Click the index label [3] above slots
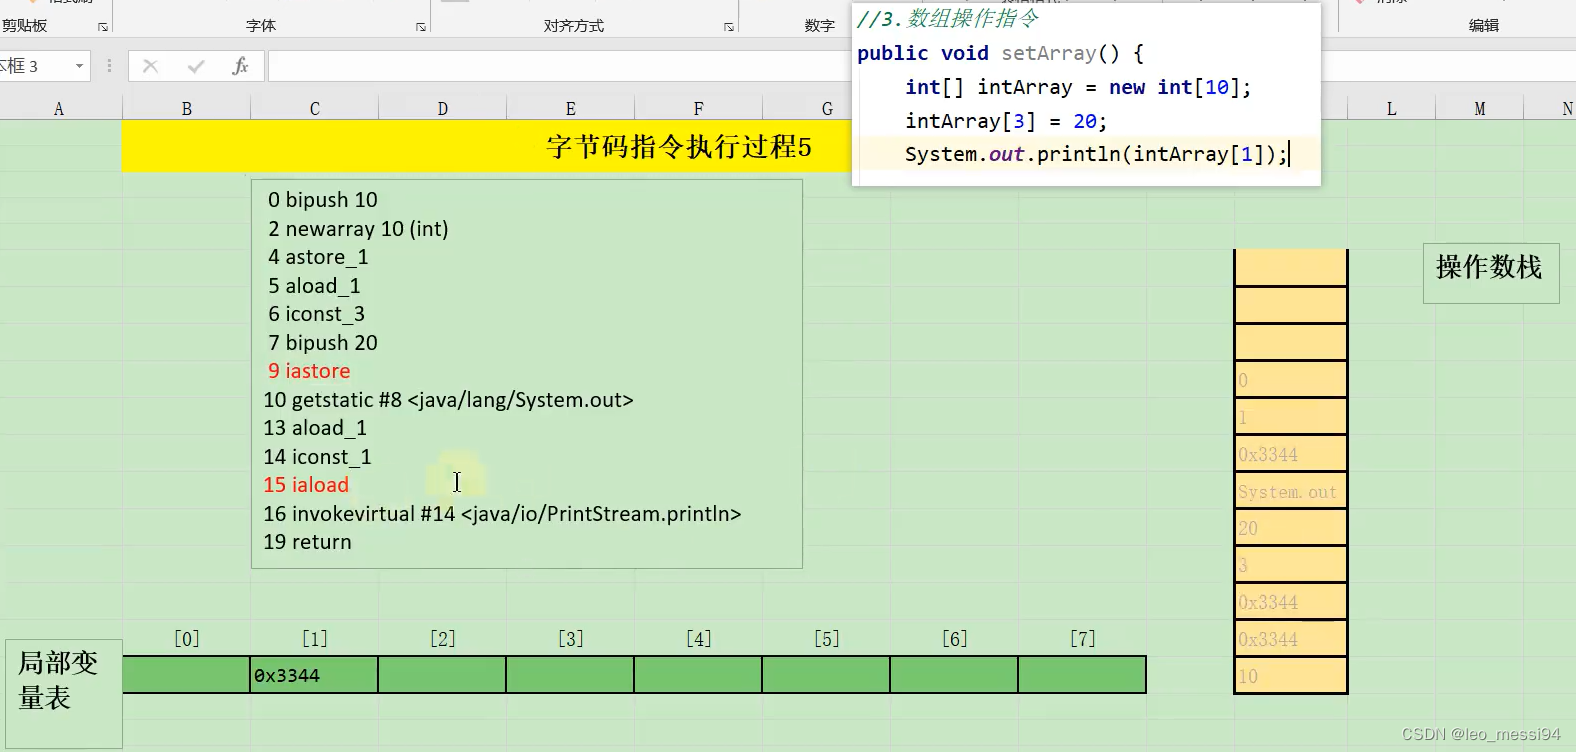This screenshot has width=1576, height=752. (571, 639)
